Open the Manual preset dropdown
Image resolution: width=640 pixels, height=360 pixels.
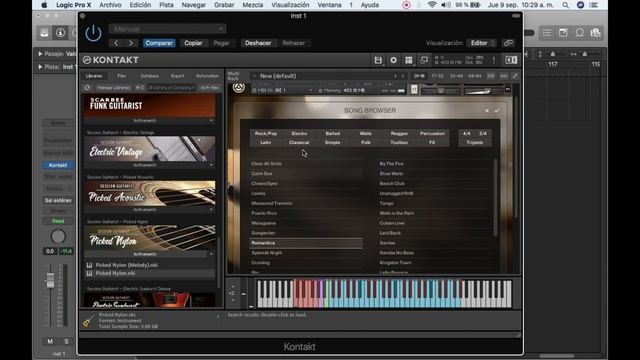168,29
